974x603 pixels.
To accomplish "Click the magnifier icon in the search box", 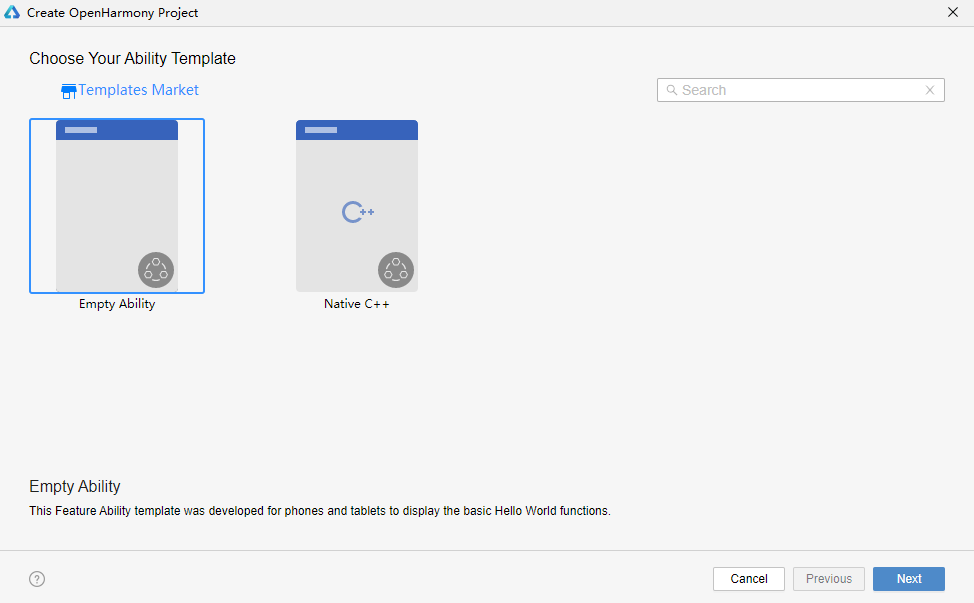I will (x=672, y=90).
